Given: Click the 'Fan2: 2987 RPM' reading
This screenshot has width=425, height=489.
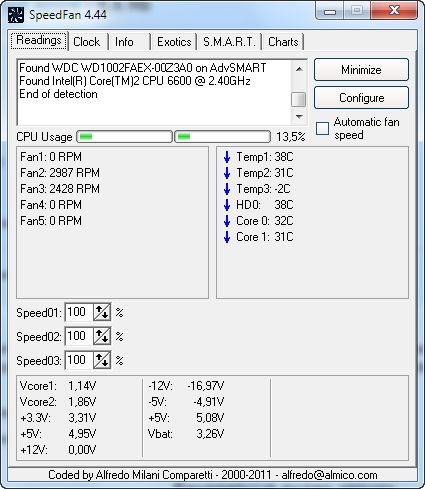Looking at the screenshot, I should point(60,173).
